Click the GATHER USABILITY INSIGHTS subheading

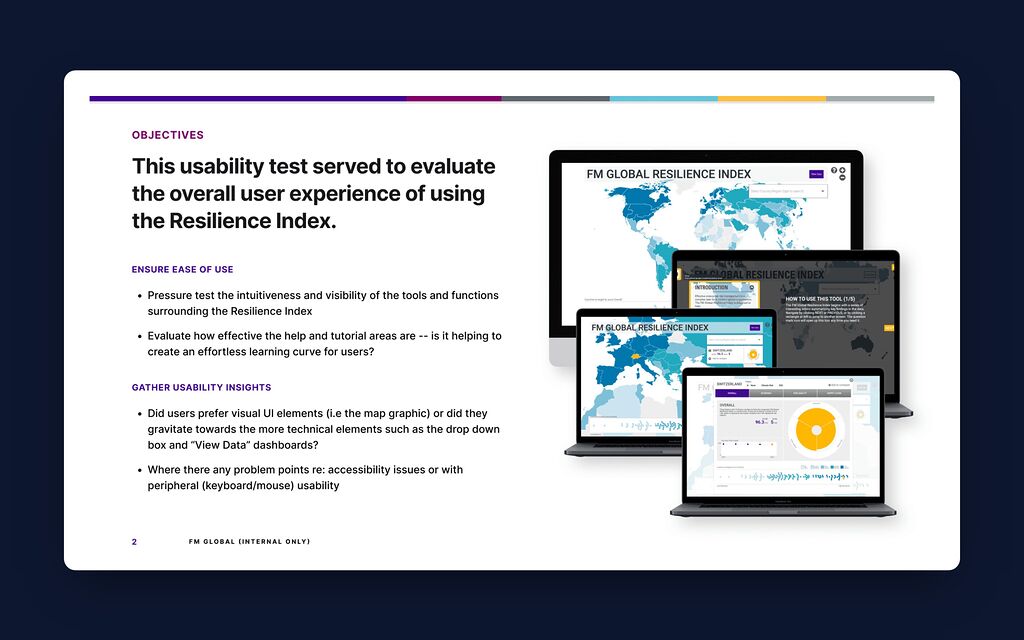click(201, 387)
